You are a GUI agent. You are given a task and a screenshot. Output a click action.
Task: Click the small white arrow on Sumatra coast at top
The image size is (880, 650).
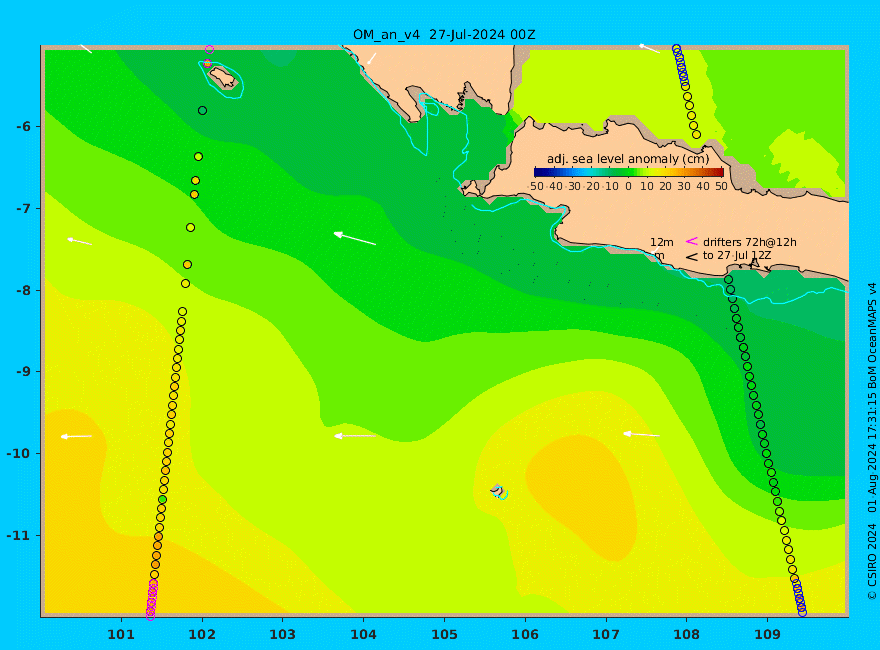371,58
